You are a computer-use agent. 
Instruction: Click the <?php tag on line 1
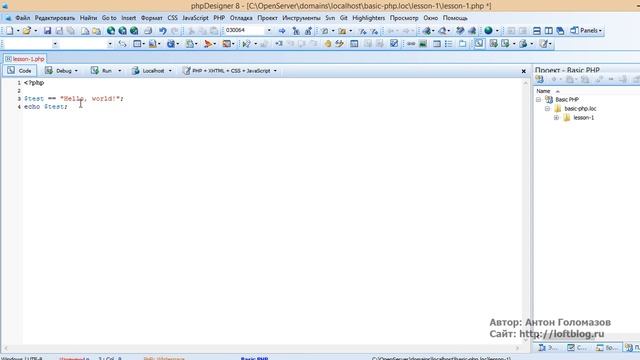(x=34, y=82)
